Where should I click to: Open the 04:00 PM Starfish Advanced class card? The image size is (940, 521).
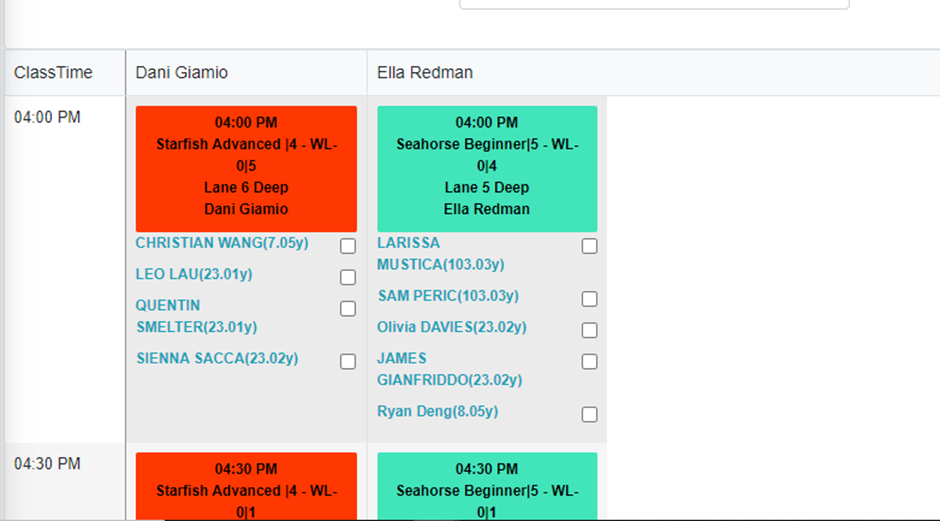coord(246,168)
